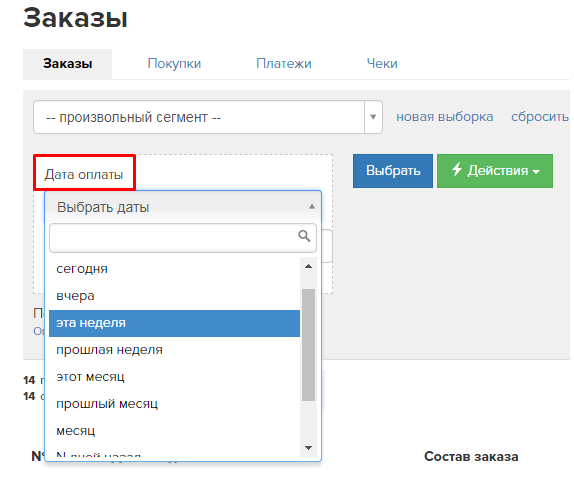The width and height of the screenshot is (574, 477).
Task: Collapse the Выбрать даты dropdown arrow
Action: (x=312, y=207)
